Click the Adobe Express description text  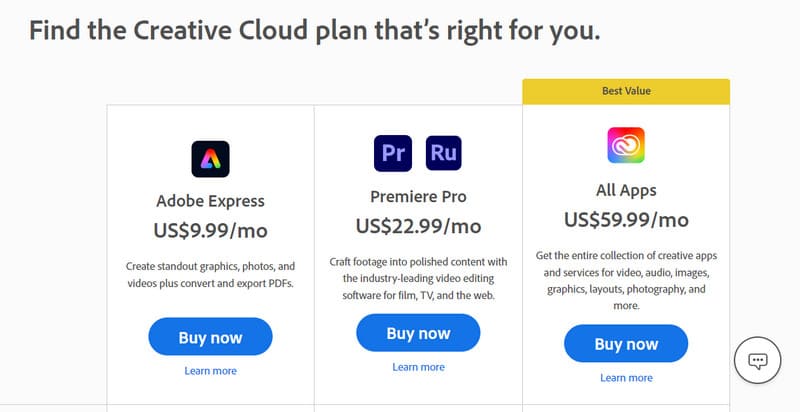(x=210, y=275)
